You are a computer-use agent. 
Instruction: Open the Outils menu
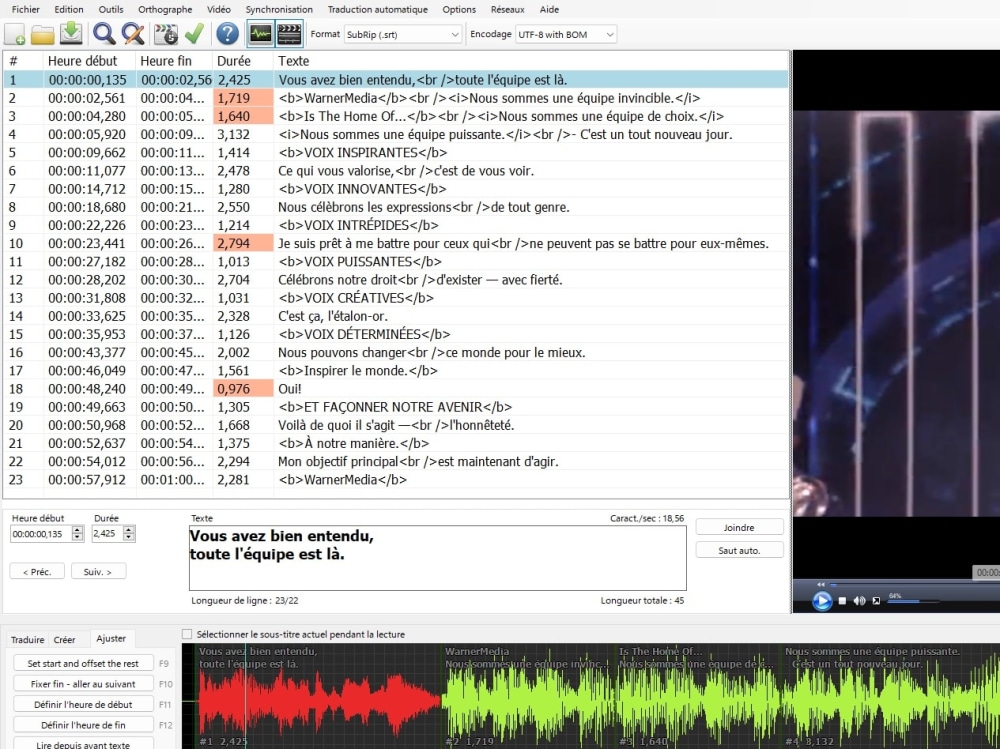(111, 10)
